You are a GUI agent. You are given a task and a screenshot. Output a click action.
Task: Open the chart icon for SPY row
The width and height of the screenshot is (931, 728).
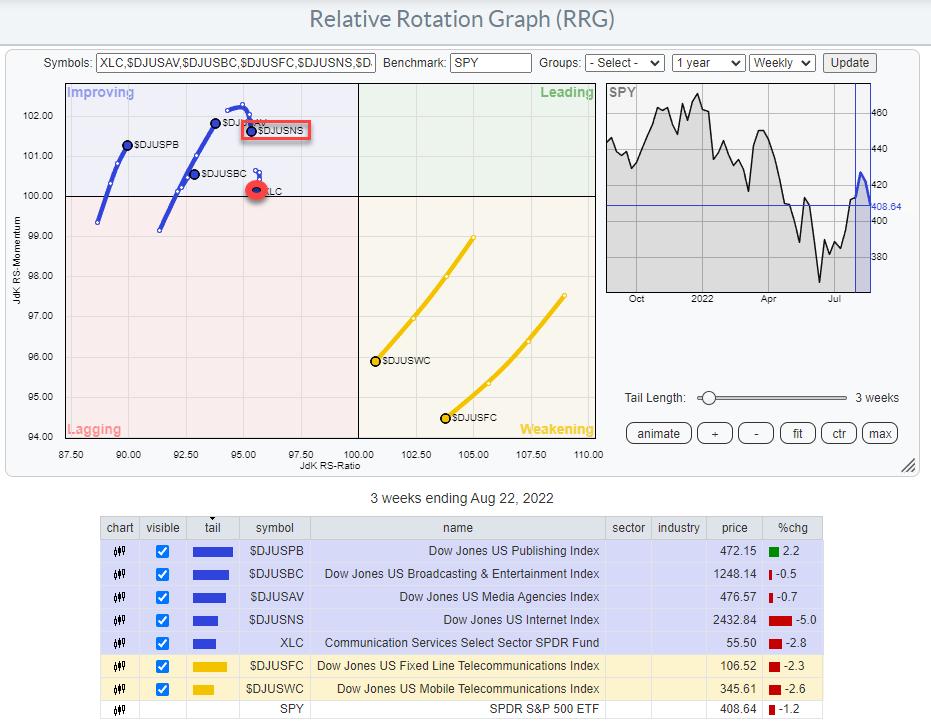coord(120,711)
